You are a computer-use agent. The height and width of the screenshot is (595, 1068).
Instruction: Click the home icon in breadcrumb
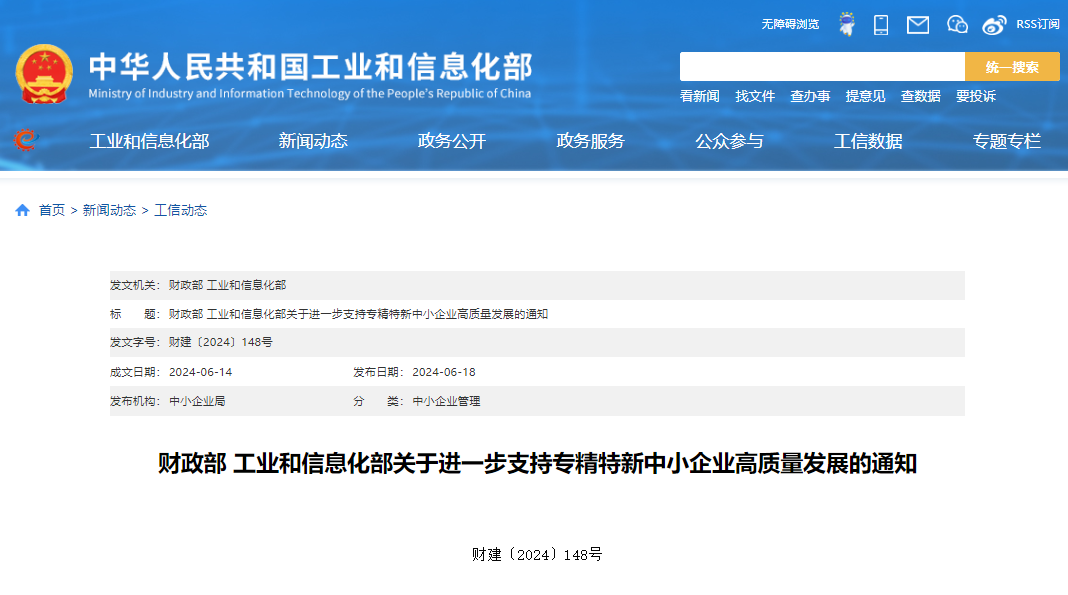click(22, 210)
